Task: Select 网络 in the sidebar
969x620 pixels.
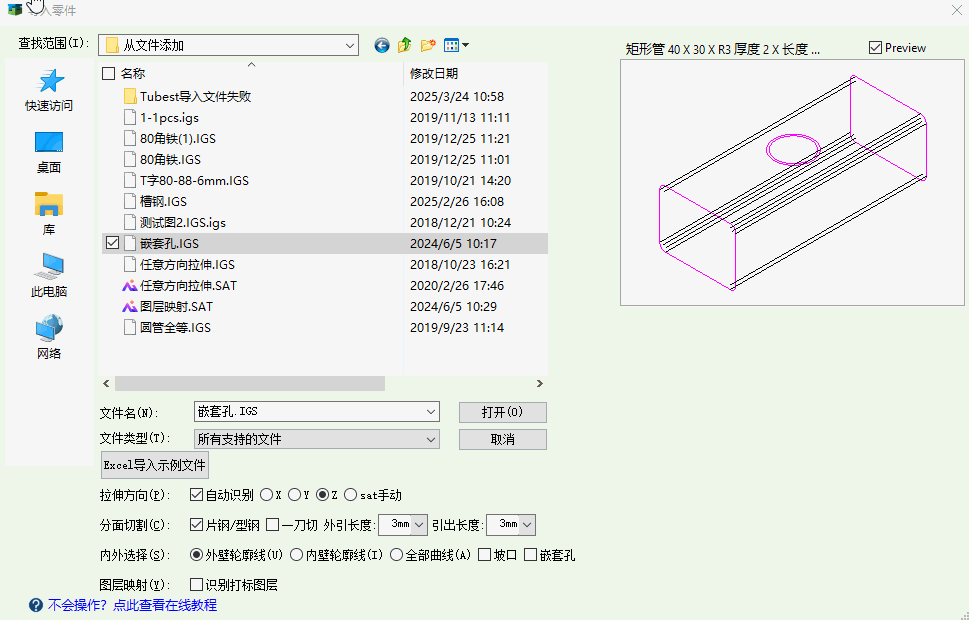Action: [49, 337]
